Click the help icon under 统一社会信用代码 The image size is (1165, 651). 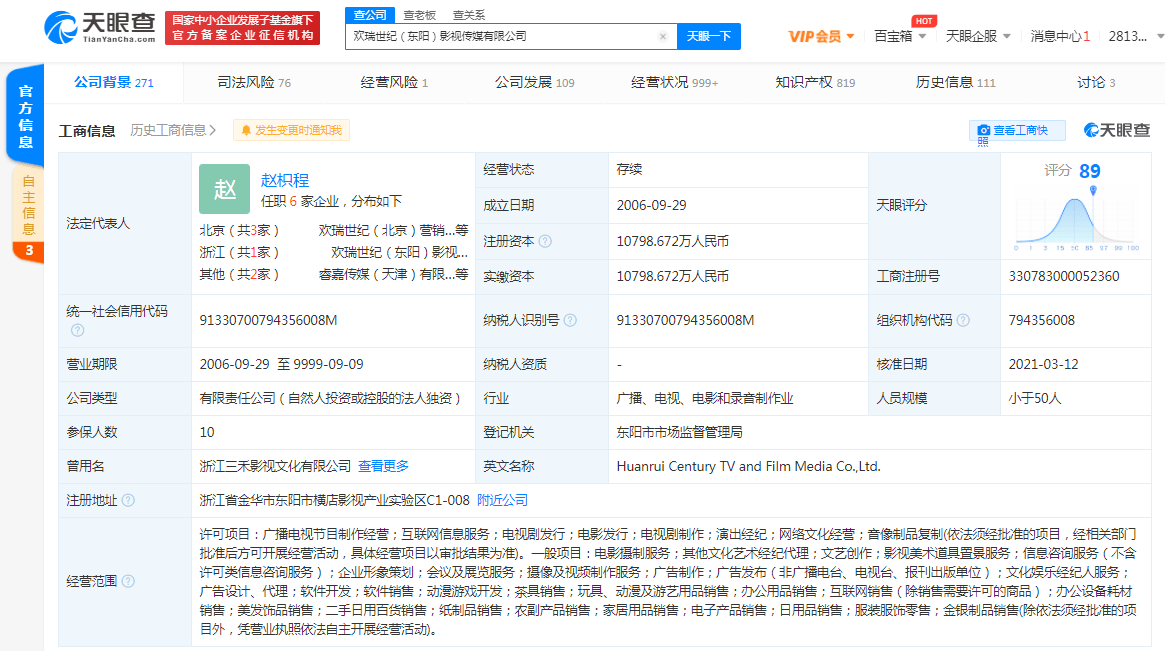point(77,331)
